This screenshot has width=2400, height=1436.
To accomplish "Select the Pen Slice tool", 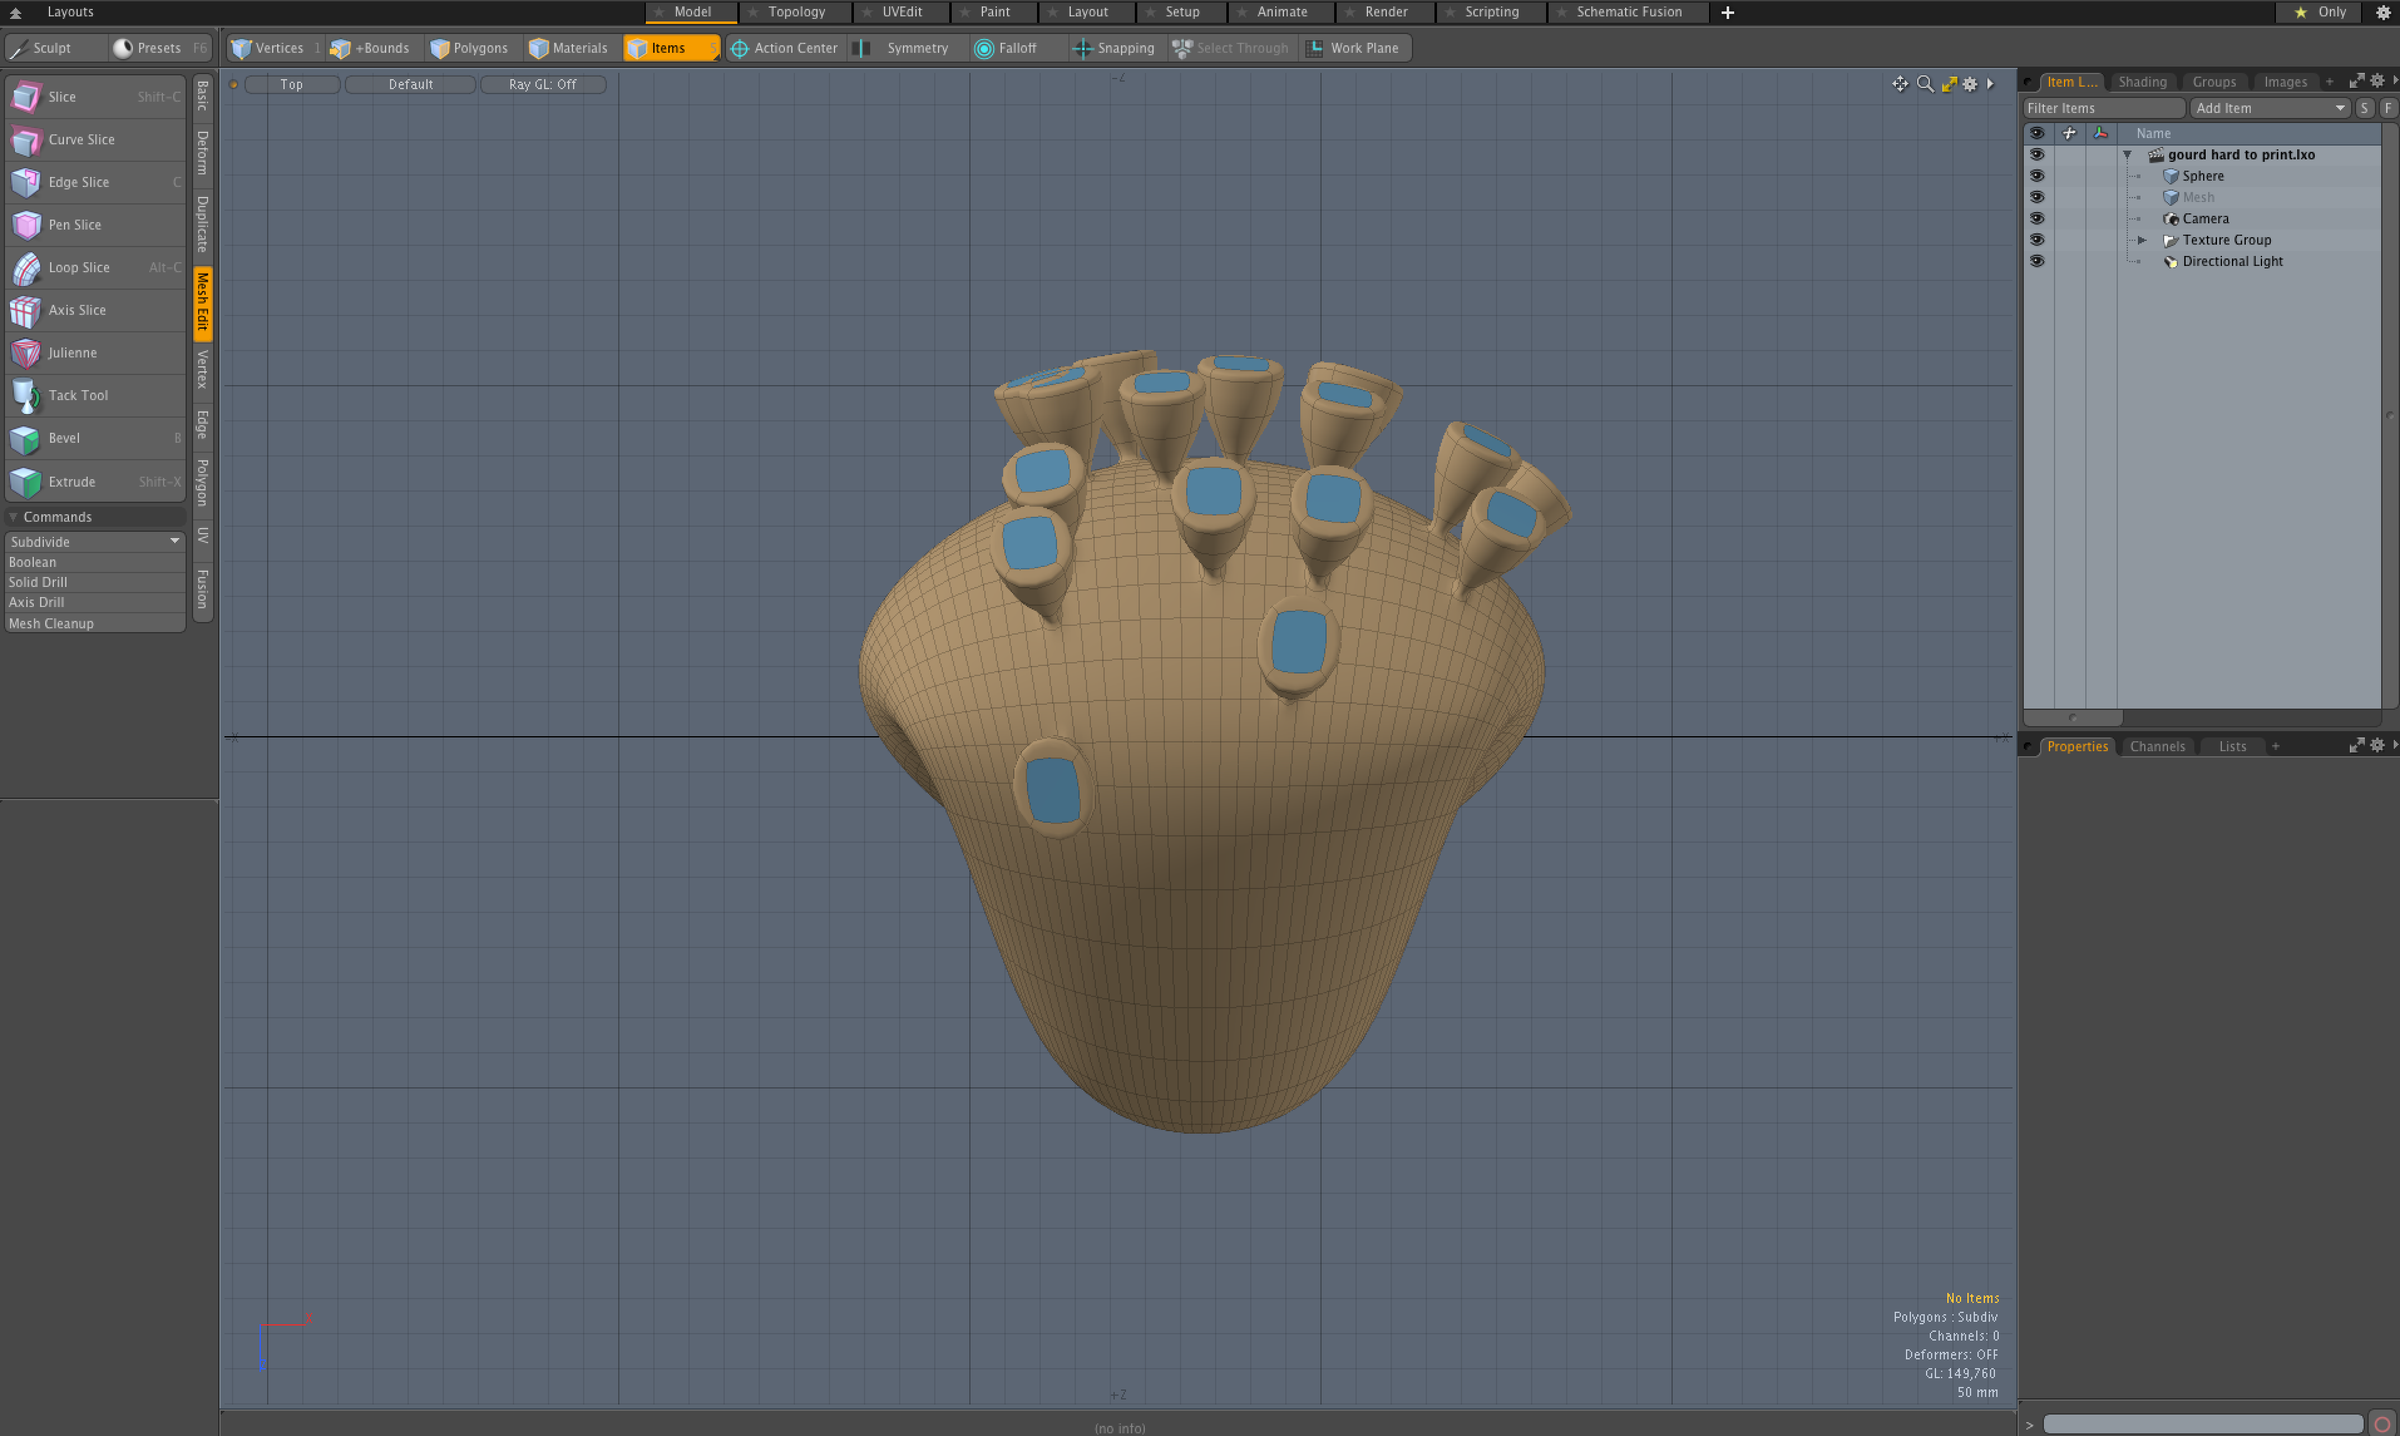I will pos(75,225).
